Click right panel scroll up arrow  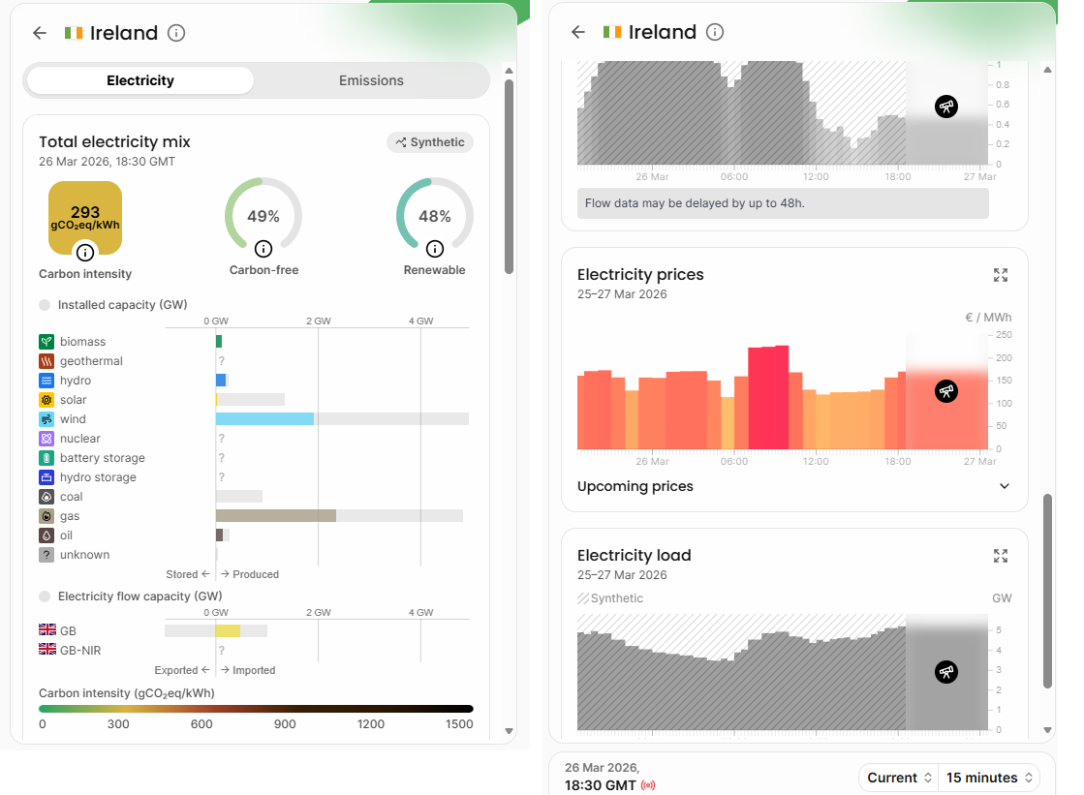(x=1047, y=69)
